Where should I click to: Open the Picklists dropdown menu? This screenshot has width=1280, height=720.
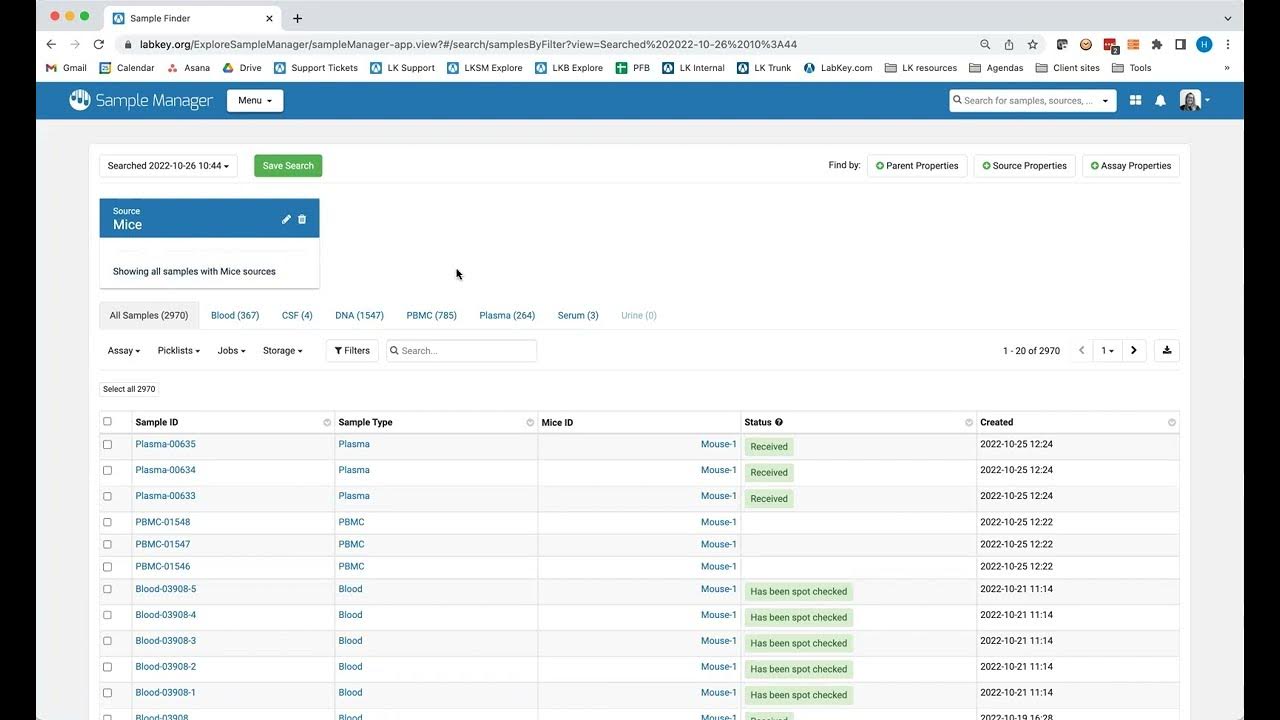tap(179, 351)
